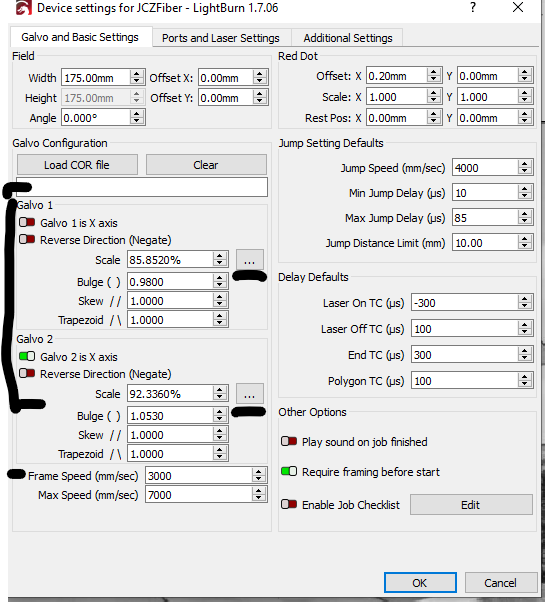This screenshot has width=545, height=602.
Task: Adjust the Jump Distance Limit stepper arrows
Action: click(x=525, y=243)
